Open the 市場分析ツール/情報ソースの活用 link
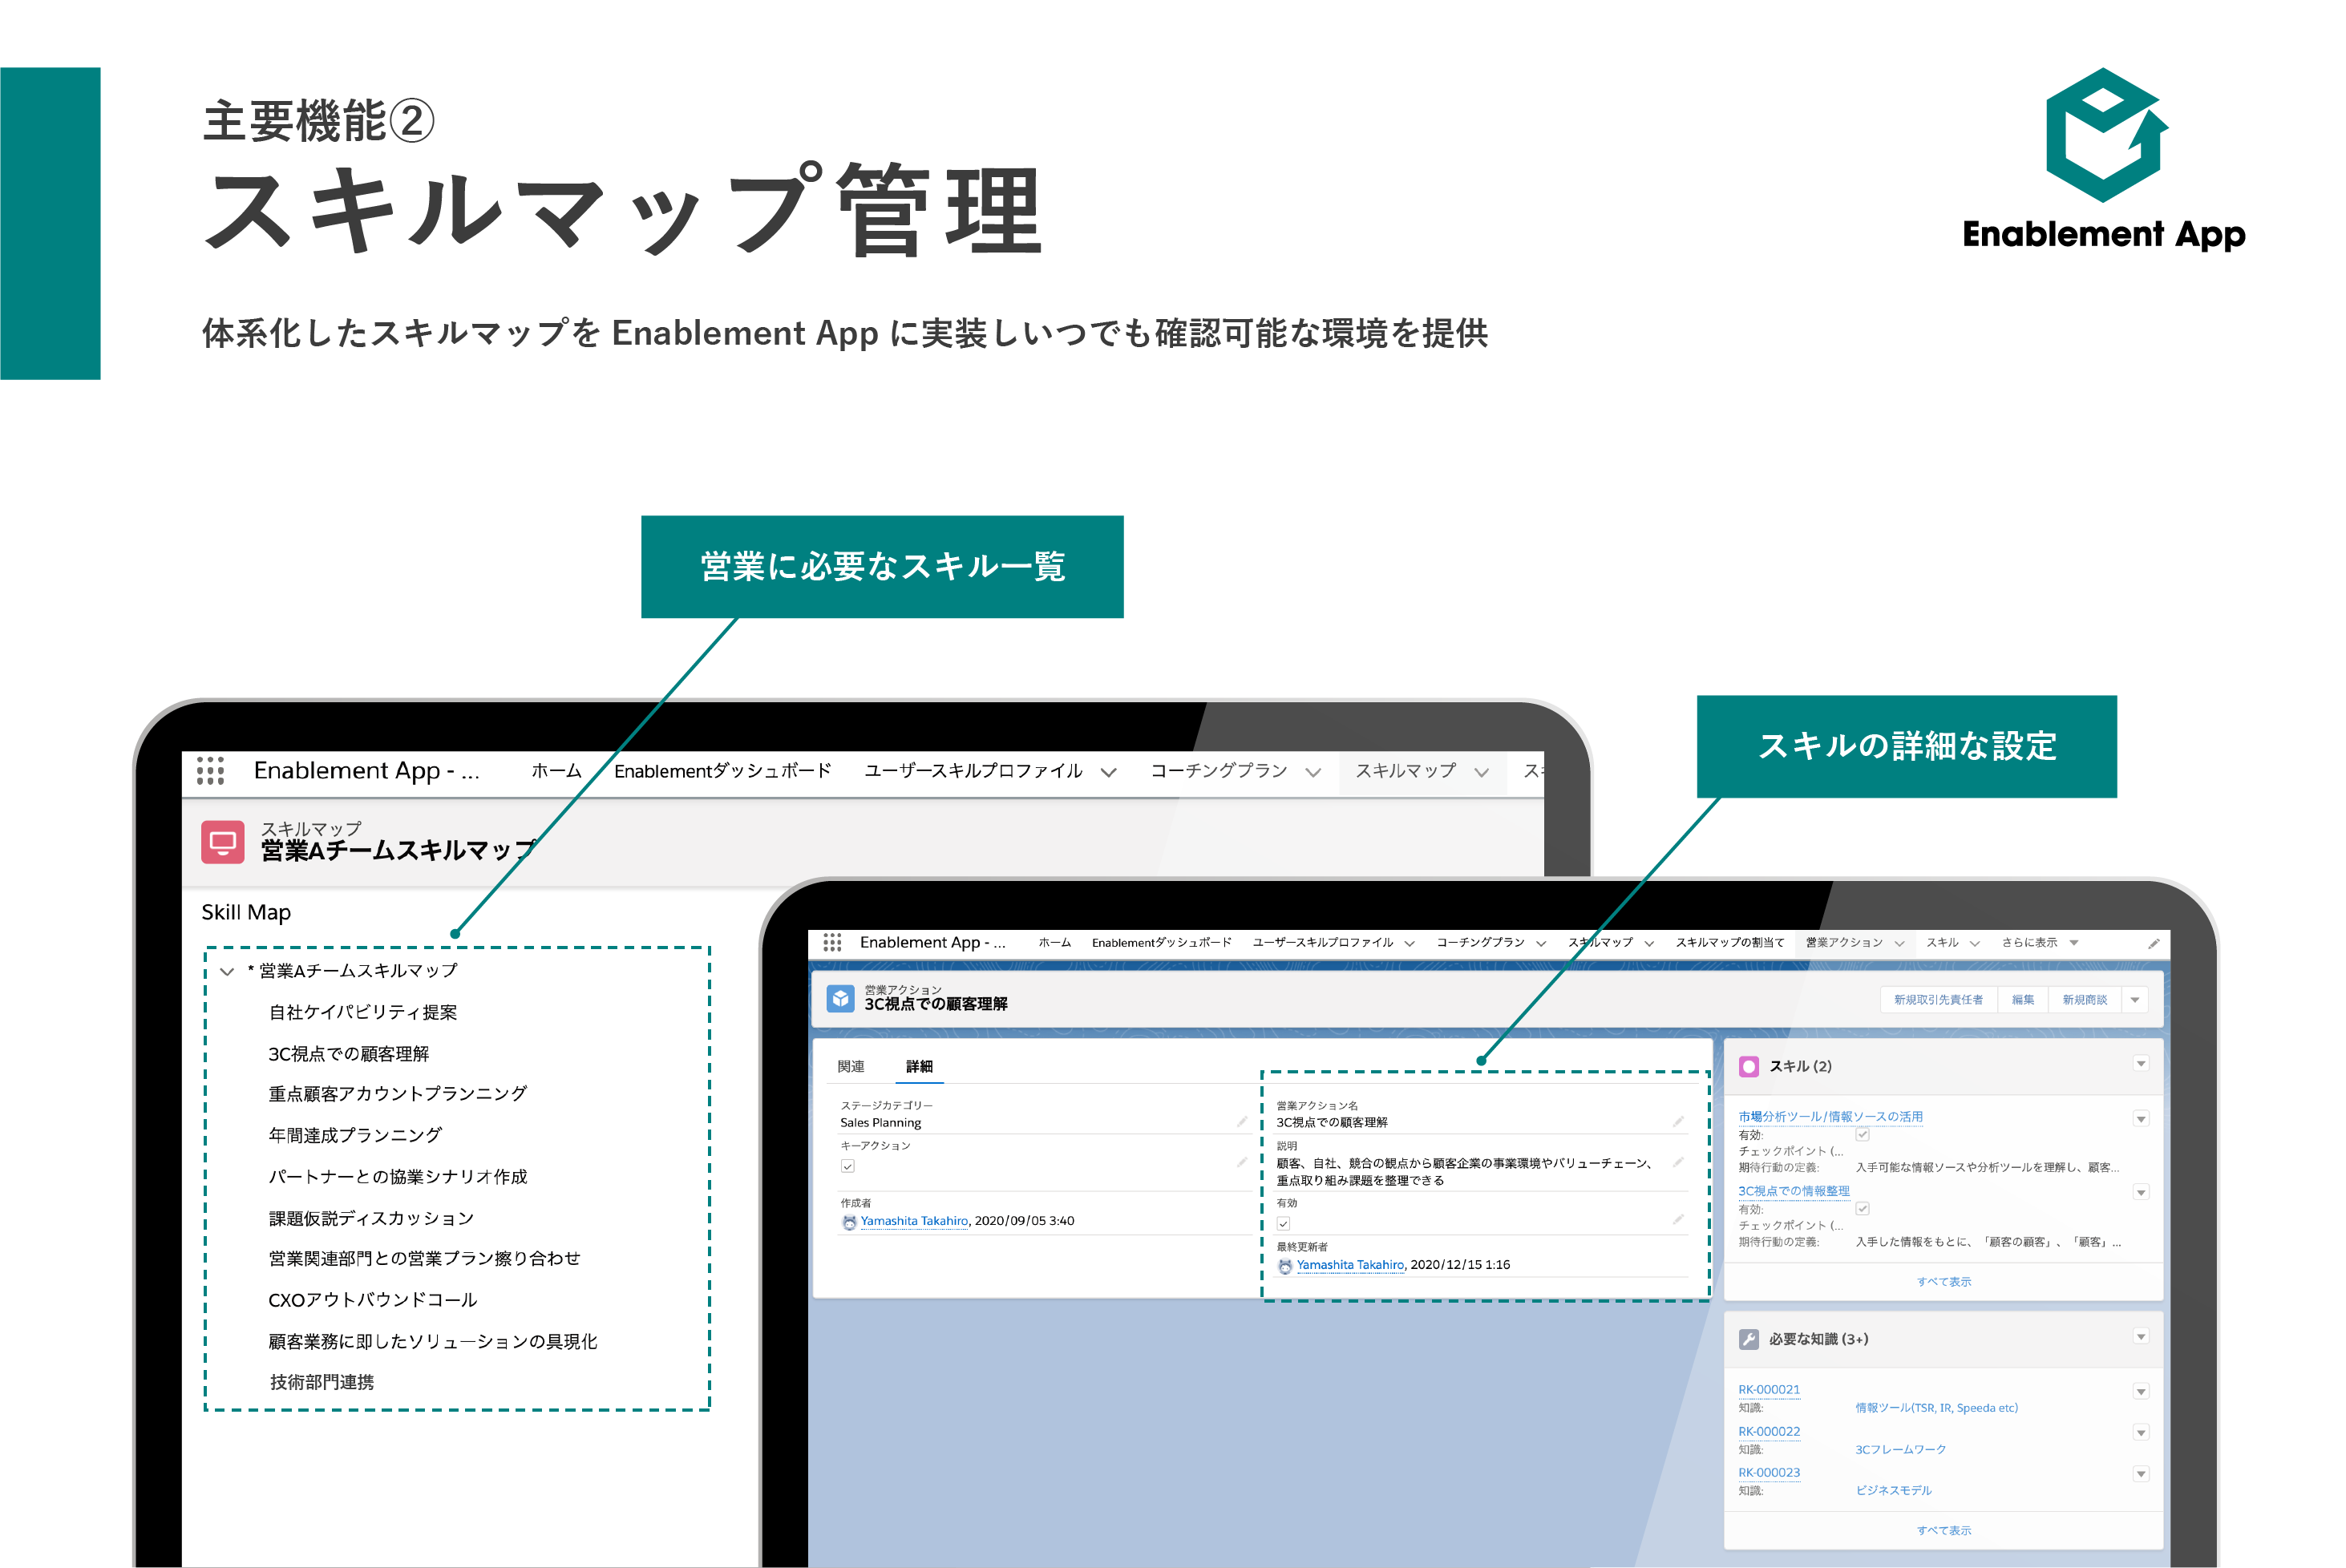Image resolution: width=2346 pixels, height=1568 pixels. (1830, 1117)
